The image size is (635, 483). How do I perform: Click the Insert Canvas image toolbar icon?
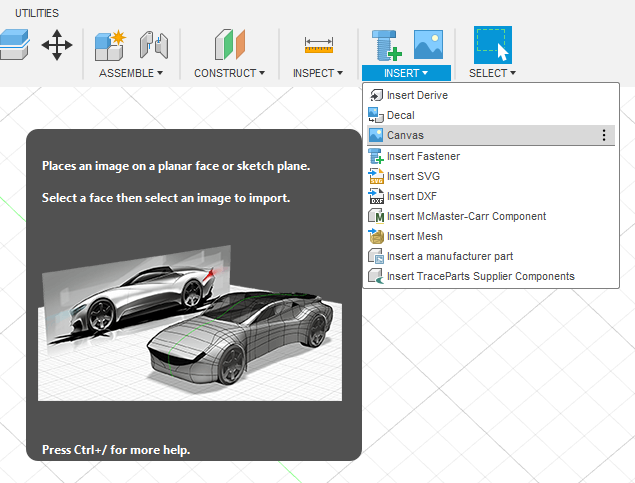(x=428, y=45)
